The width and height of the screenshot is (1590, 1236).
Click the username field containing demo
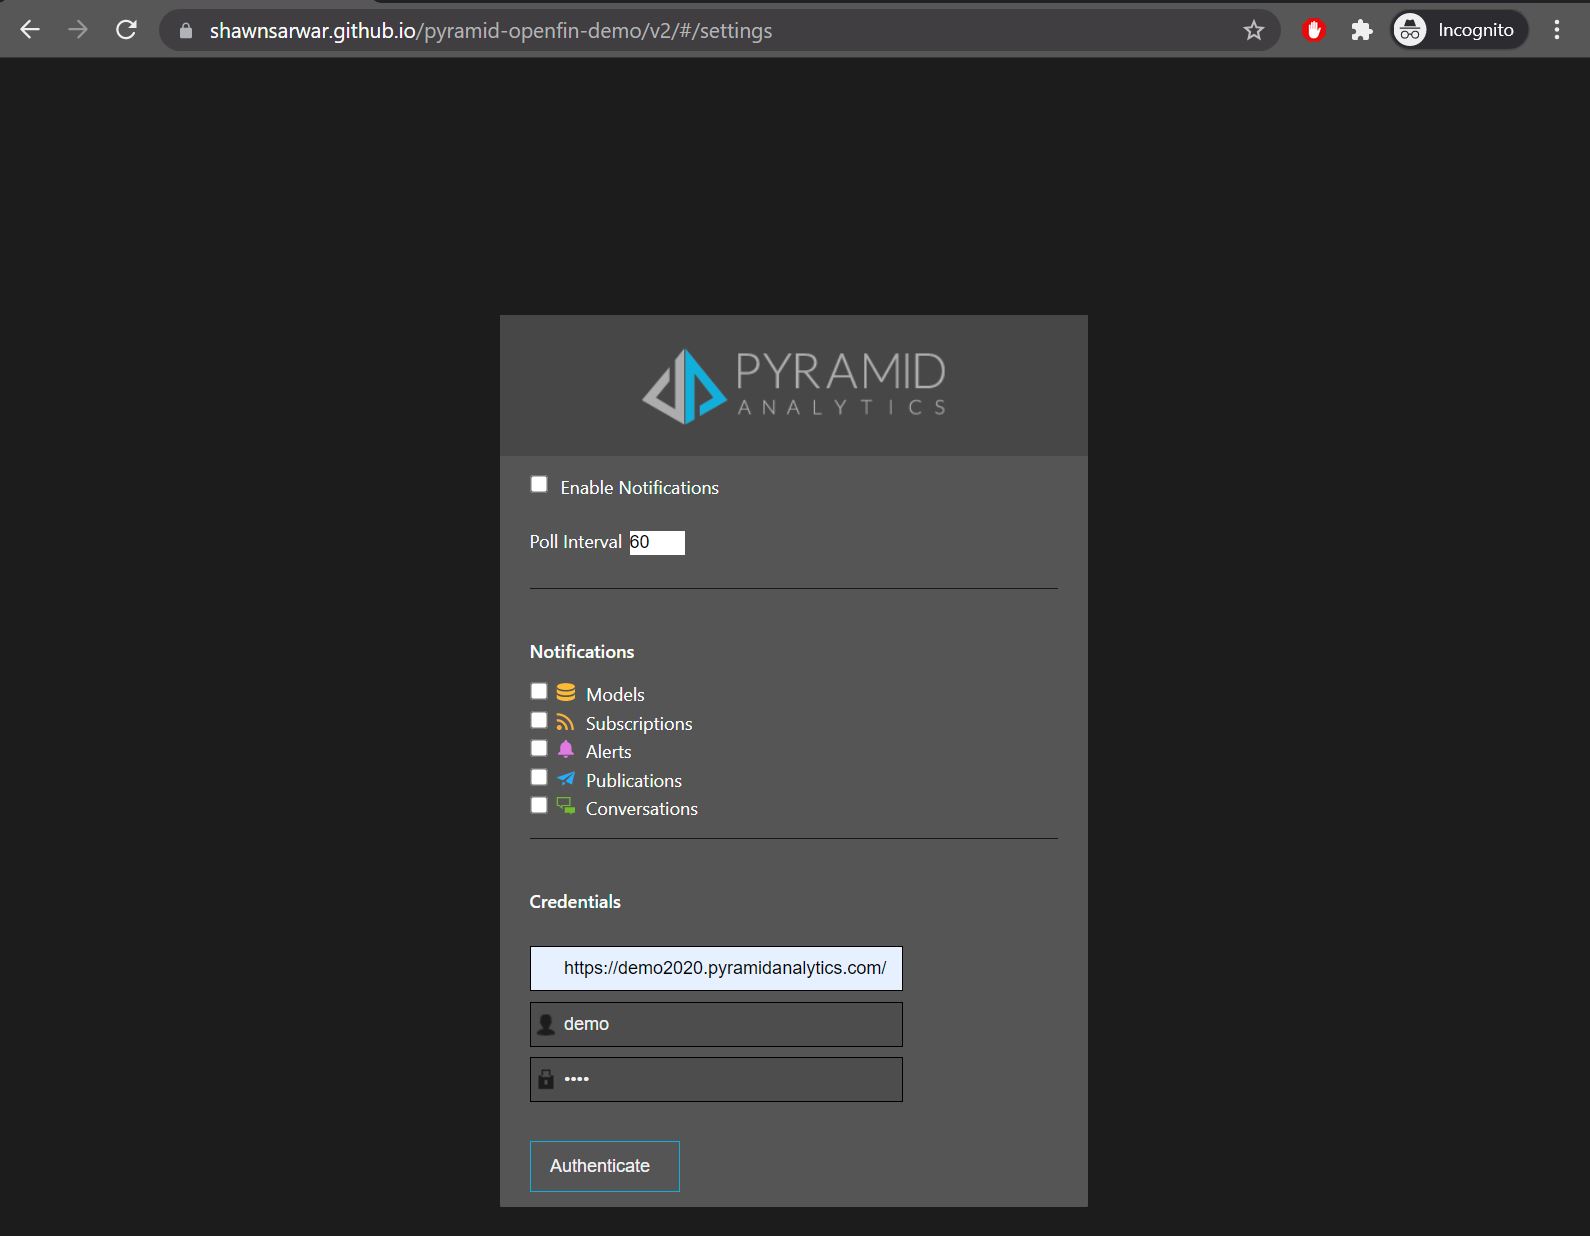coord(716,1024)
